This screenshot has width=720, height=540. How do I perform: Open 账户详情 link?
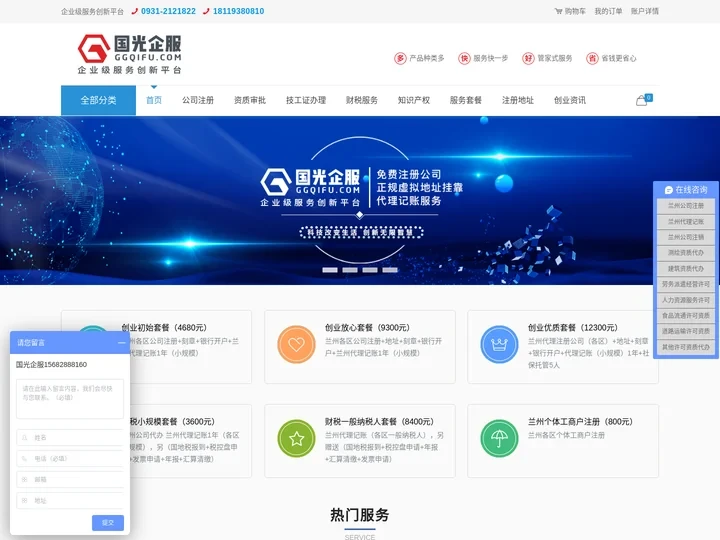click(x=645, y=11)
